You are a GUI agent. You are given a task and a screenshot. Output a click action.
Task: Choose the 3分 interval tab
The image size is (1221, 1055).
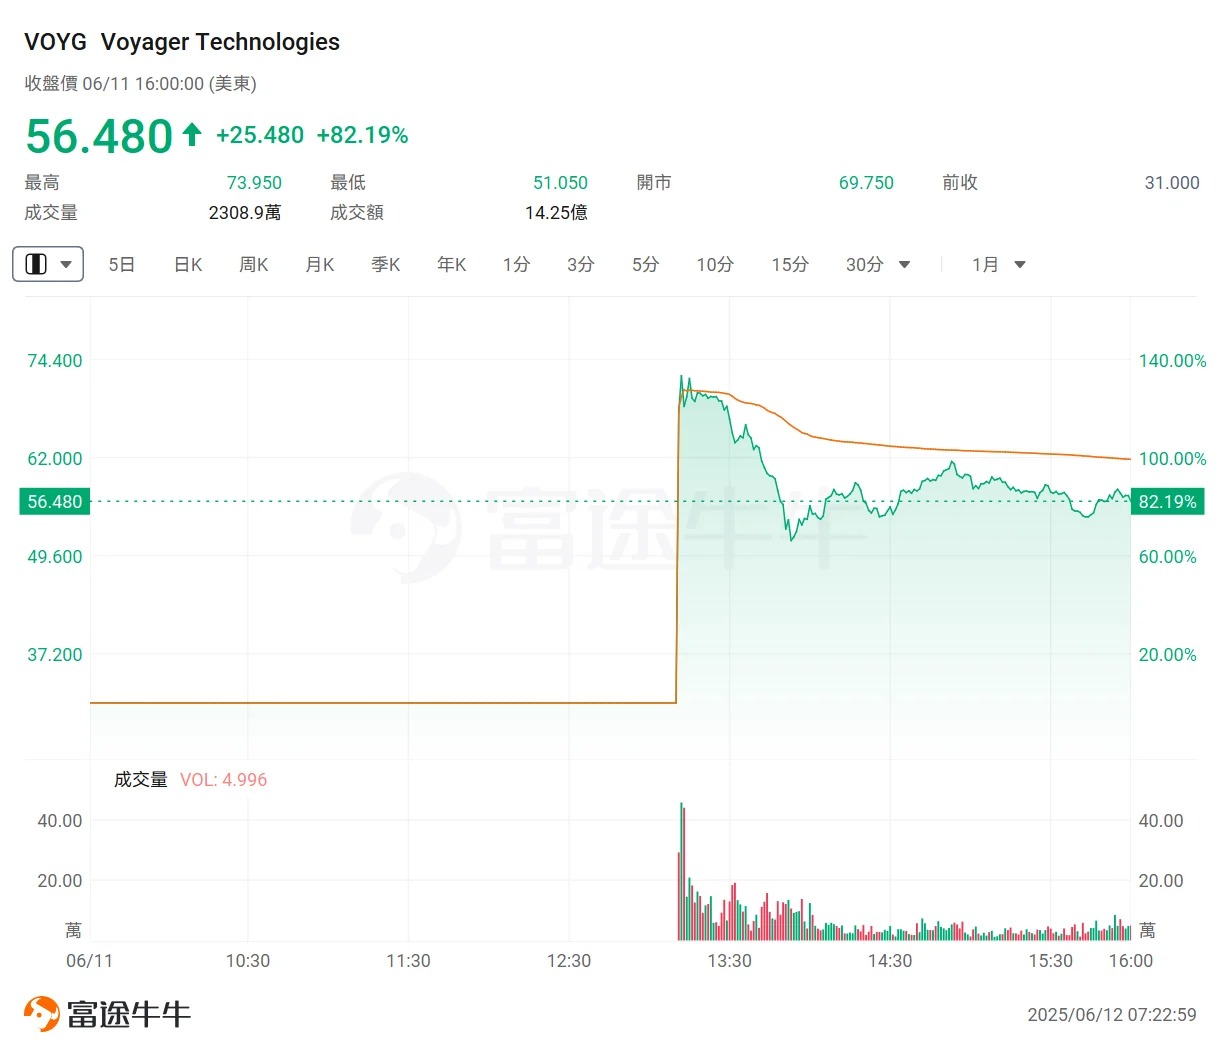coord(580,265)
